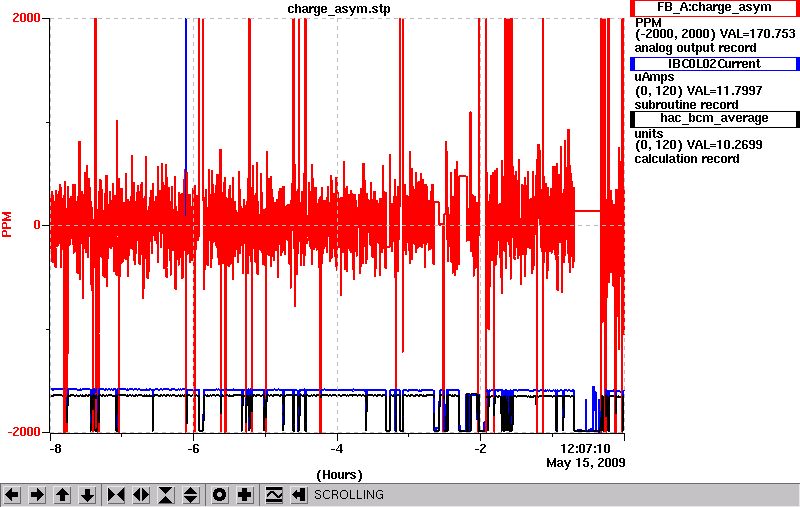Image resolution: width=800 pixels, height=507 pixels.
Task: Click the 2000 y-axis top tick label
Action: (26, 18)
